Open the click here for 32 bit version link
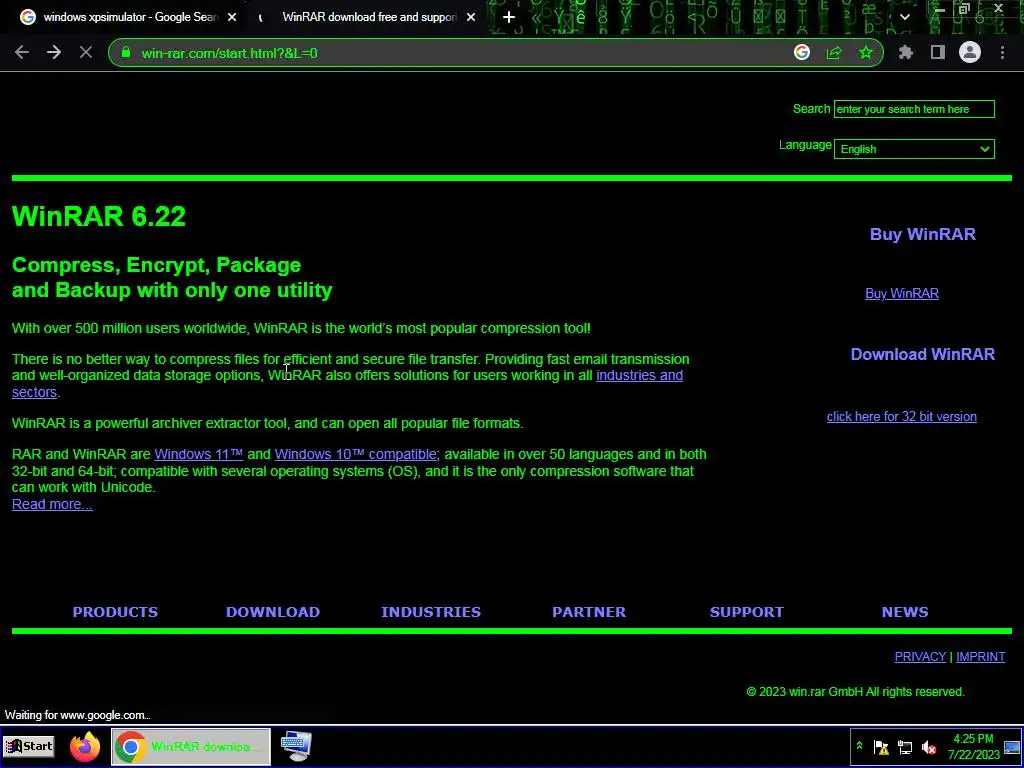 coord(901,417)
